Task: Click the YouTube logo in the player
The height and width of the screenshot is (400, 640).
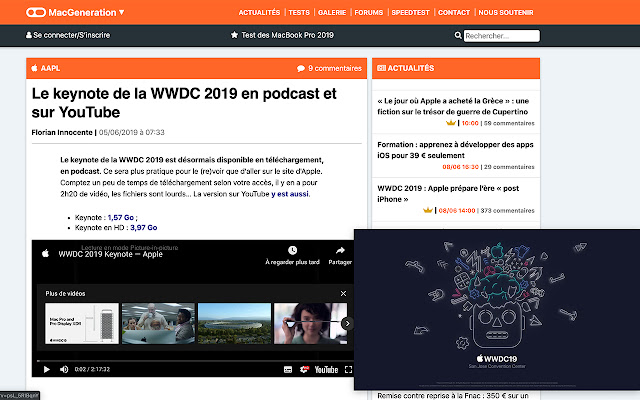Action: pyautogui.click(x=326, y=370)
